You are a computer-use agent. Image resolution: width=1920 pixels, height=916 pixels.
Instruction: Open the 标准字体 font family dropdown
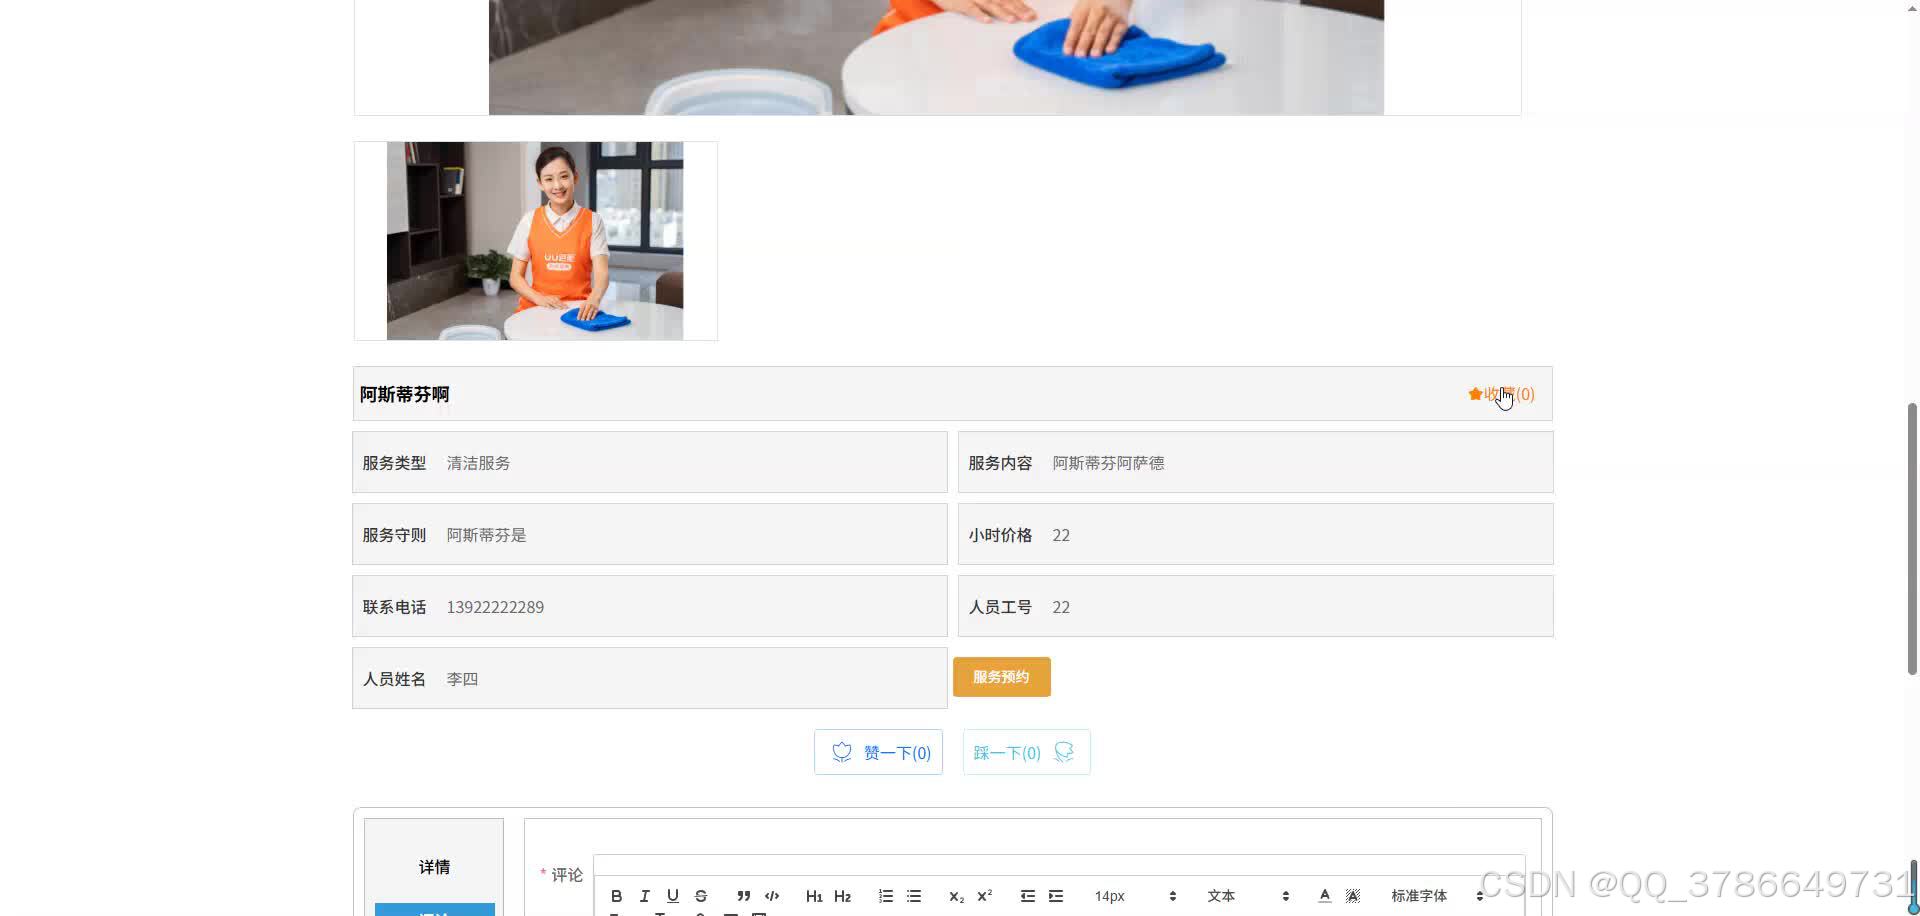(1437, 896)
